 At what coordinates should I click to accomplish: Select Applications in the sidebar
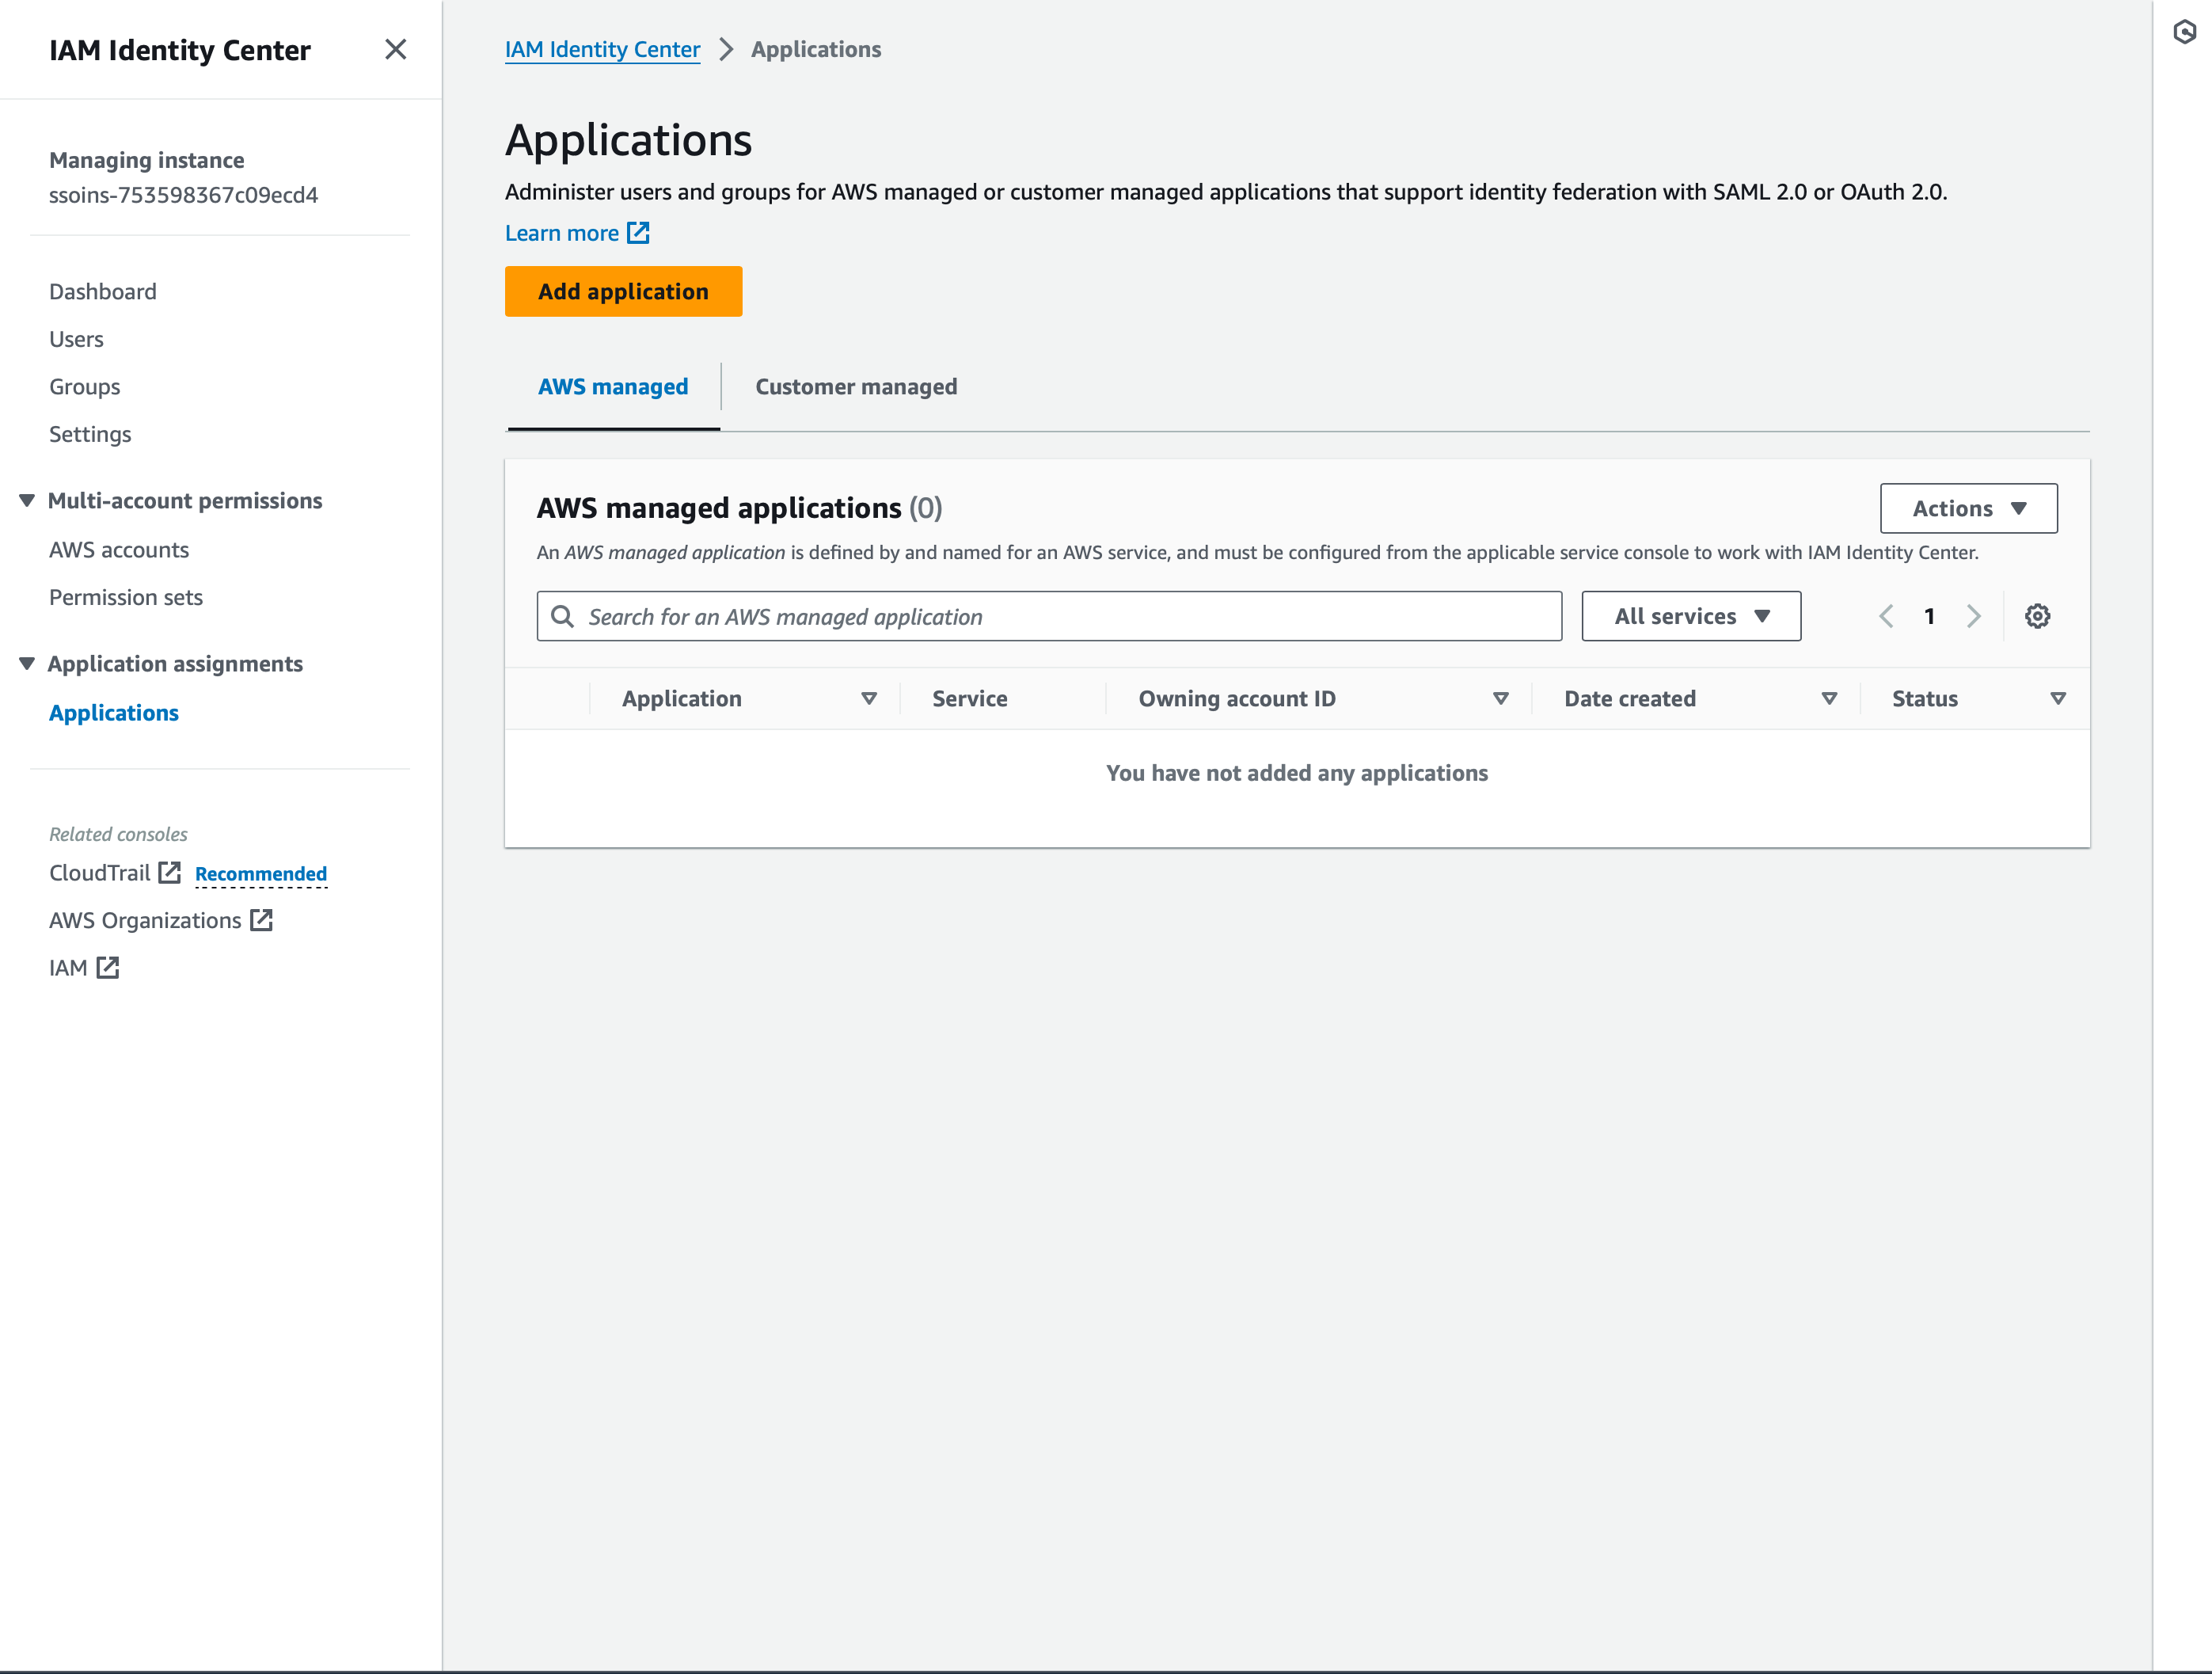pos(114,713)
